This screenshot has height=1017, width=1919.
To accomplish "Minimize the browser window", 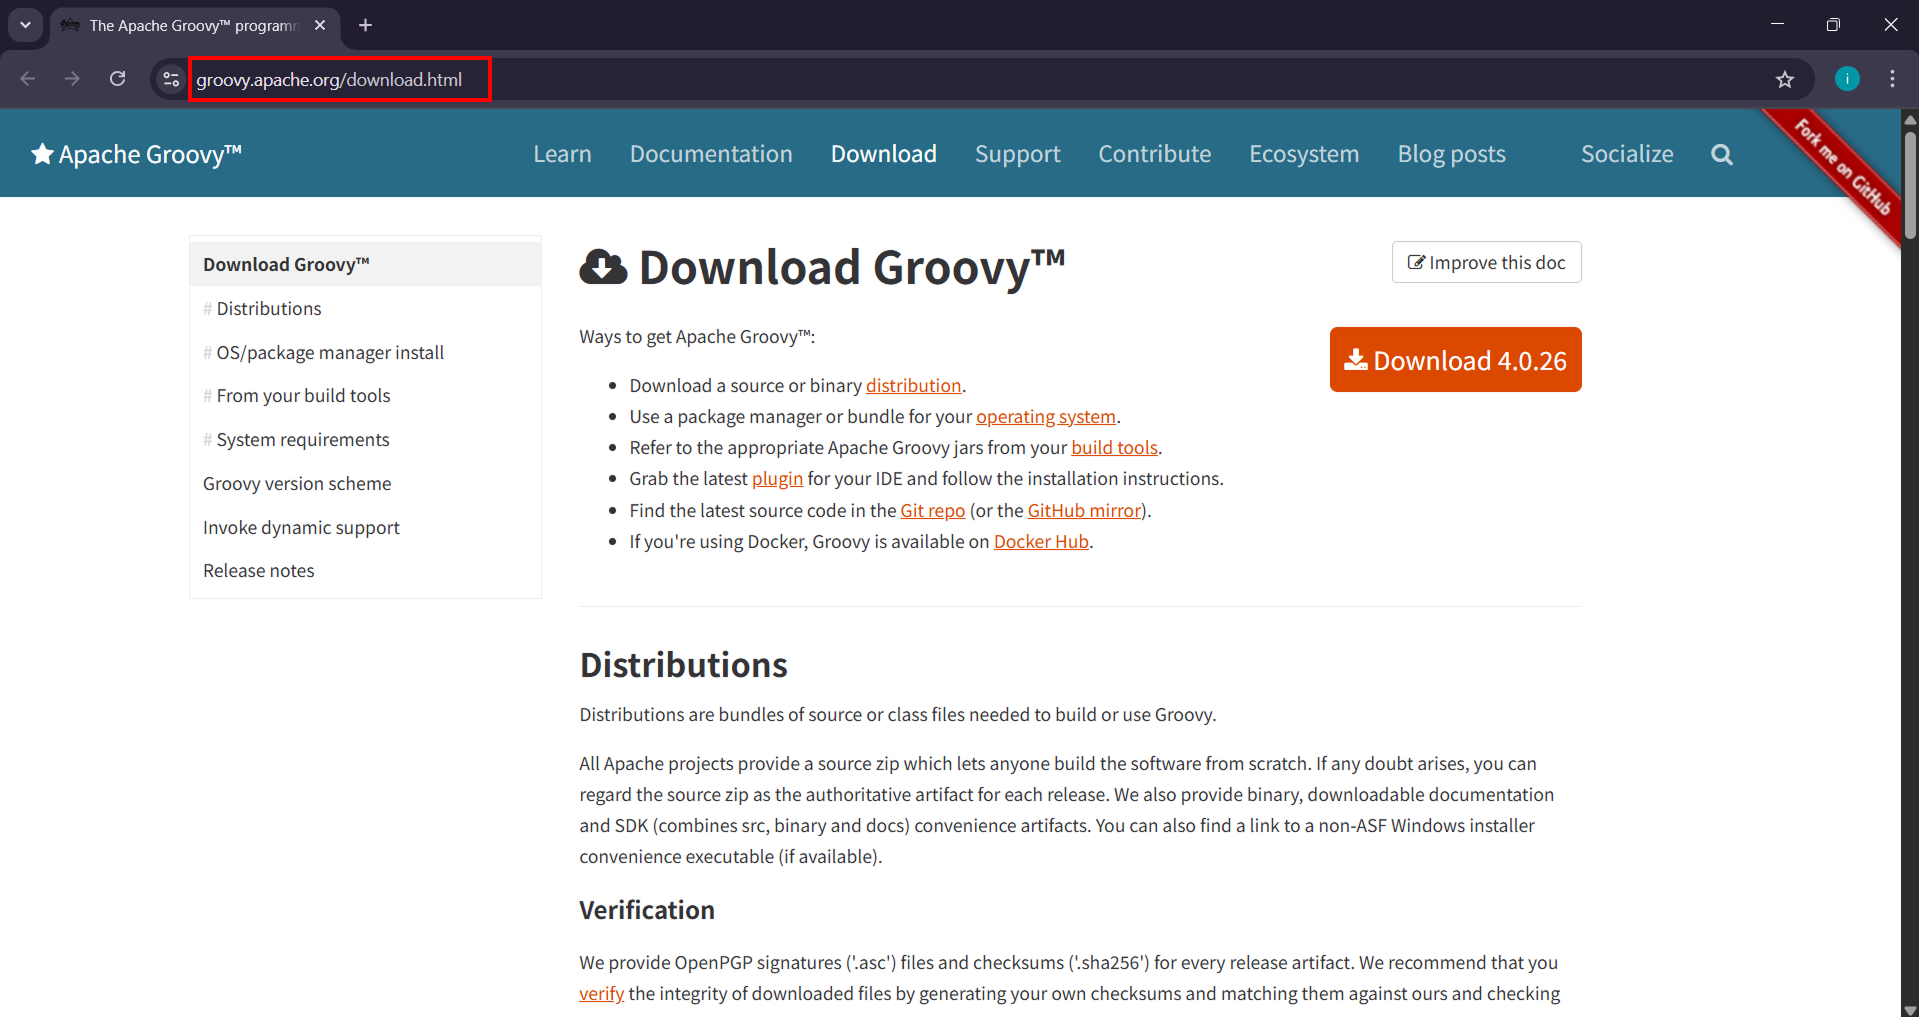I will (x=1777, y=25).
